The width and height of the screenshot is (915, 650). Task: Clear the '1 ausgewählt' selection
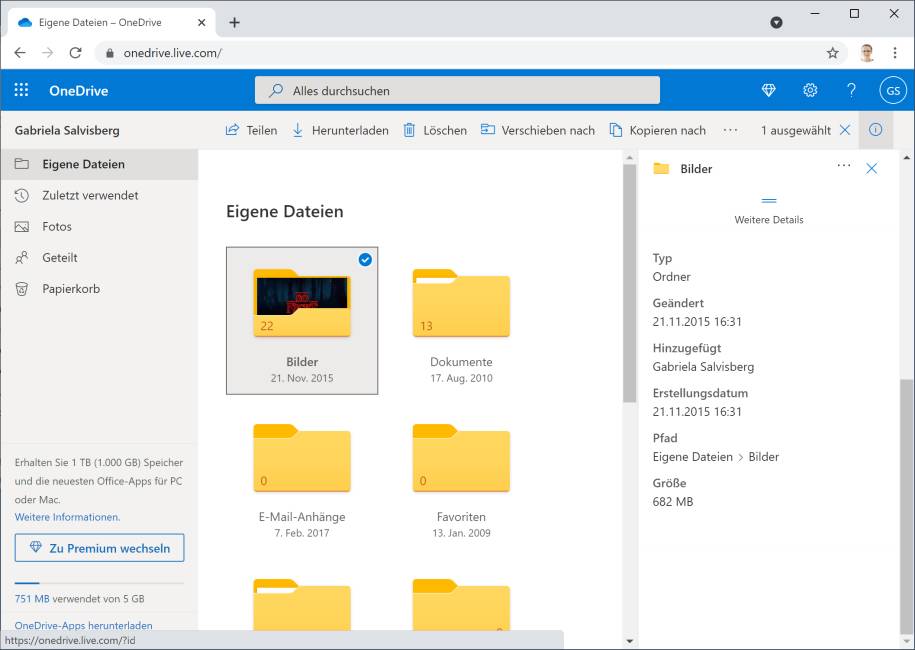pos(845,130)
